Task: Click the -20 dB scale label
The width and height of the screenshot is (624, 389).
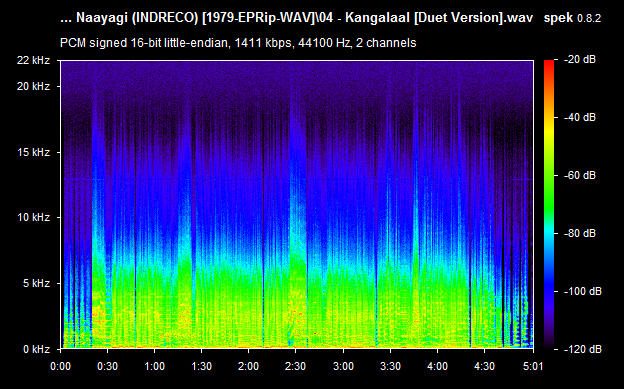Action: pyautogui.click(x=580, y=59)
